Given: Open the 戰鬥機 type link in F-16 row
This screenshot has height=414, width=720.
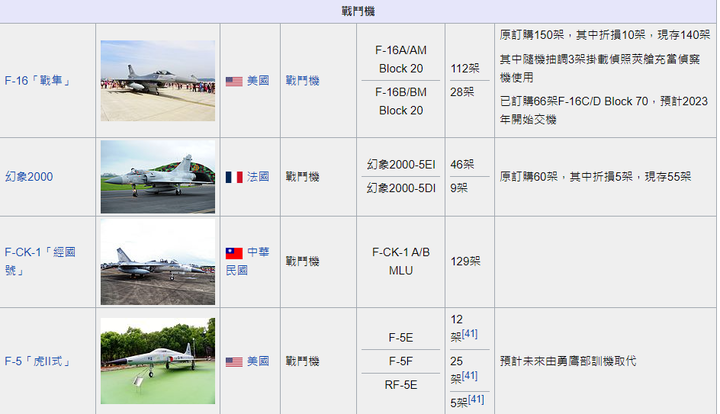Looking at the screenshot, I should pyautogui.click(x=303, y=81).
